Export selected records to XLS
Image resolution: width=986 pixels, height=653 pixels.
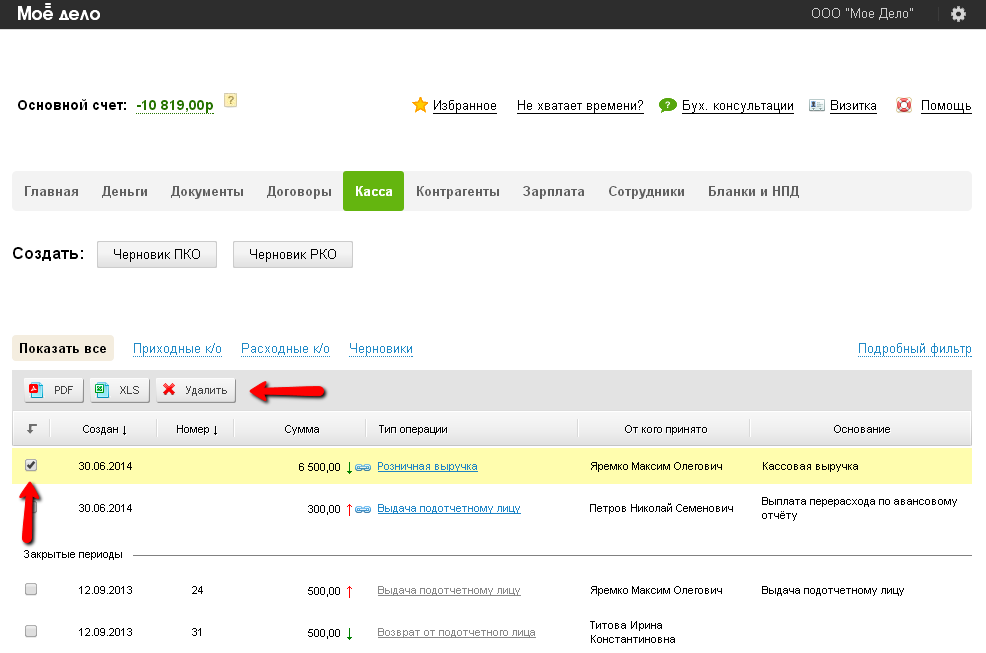(x=120, y=390)
